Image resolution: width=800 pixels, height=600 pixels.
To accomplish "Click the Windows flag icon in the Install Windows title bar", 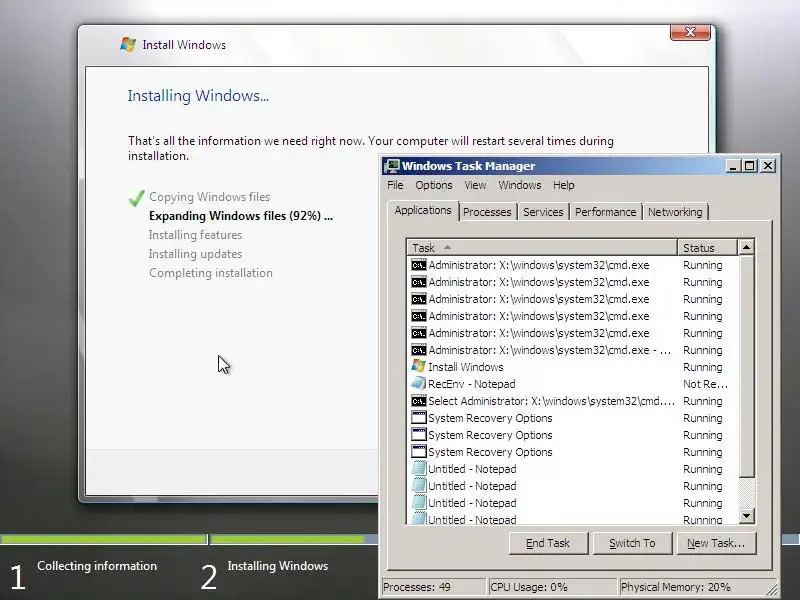I will tap(128, 44).
